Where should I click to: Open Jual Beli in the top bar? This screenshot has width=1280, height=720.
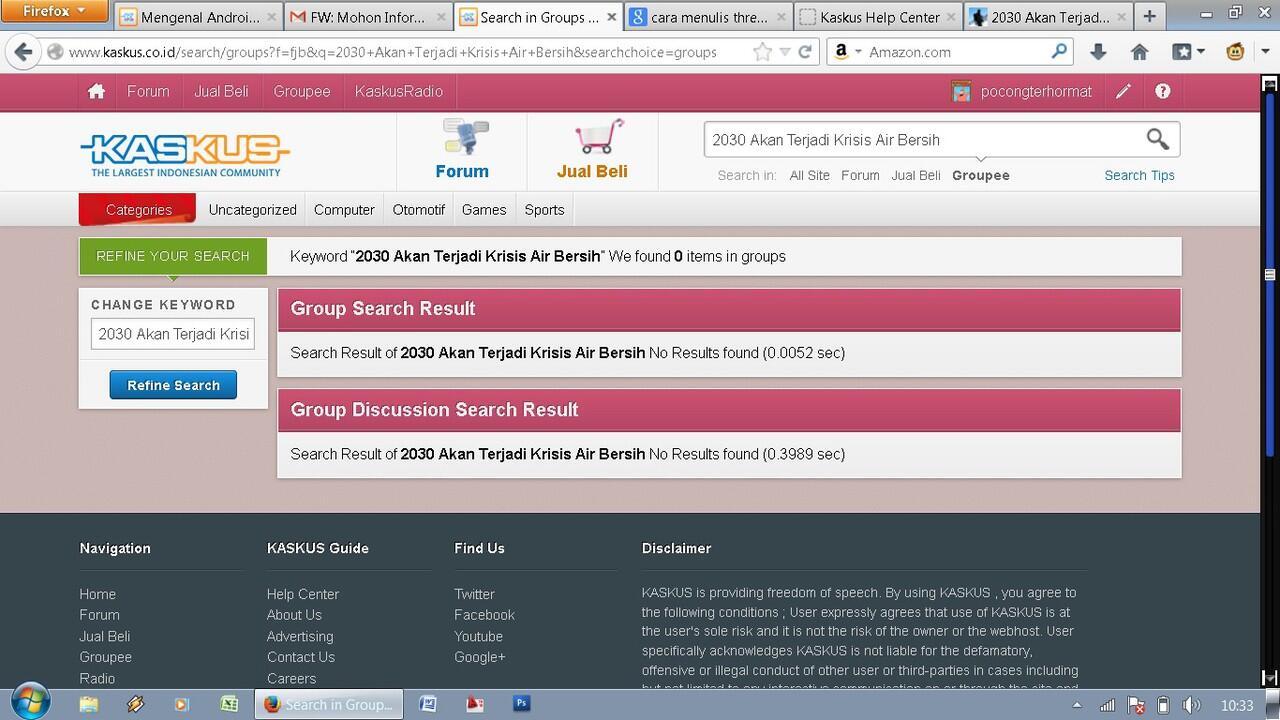(x=221, y=91)
